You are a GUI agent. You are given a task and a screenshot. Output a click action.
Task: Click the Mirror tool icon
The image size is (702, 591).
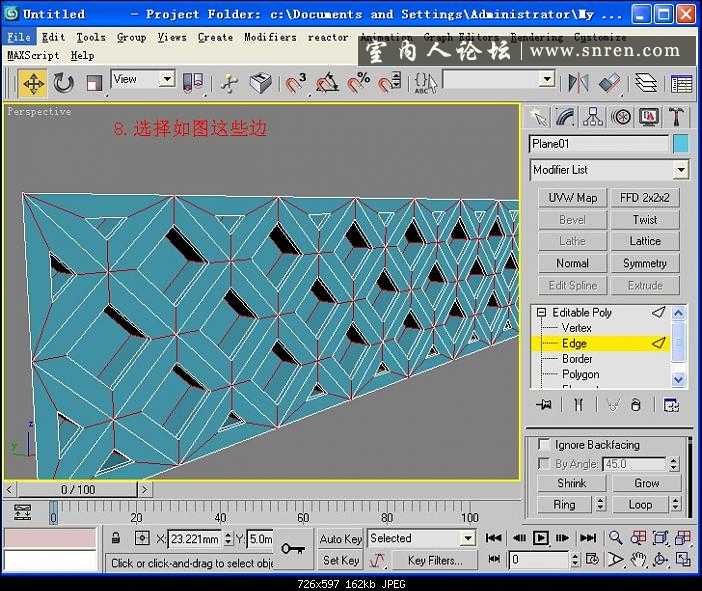point(578,83)
